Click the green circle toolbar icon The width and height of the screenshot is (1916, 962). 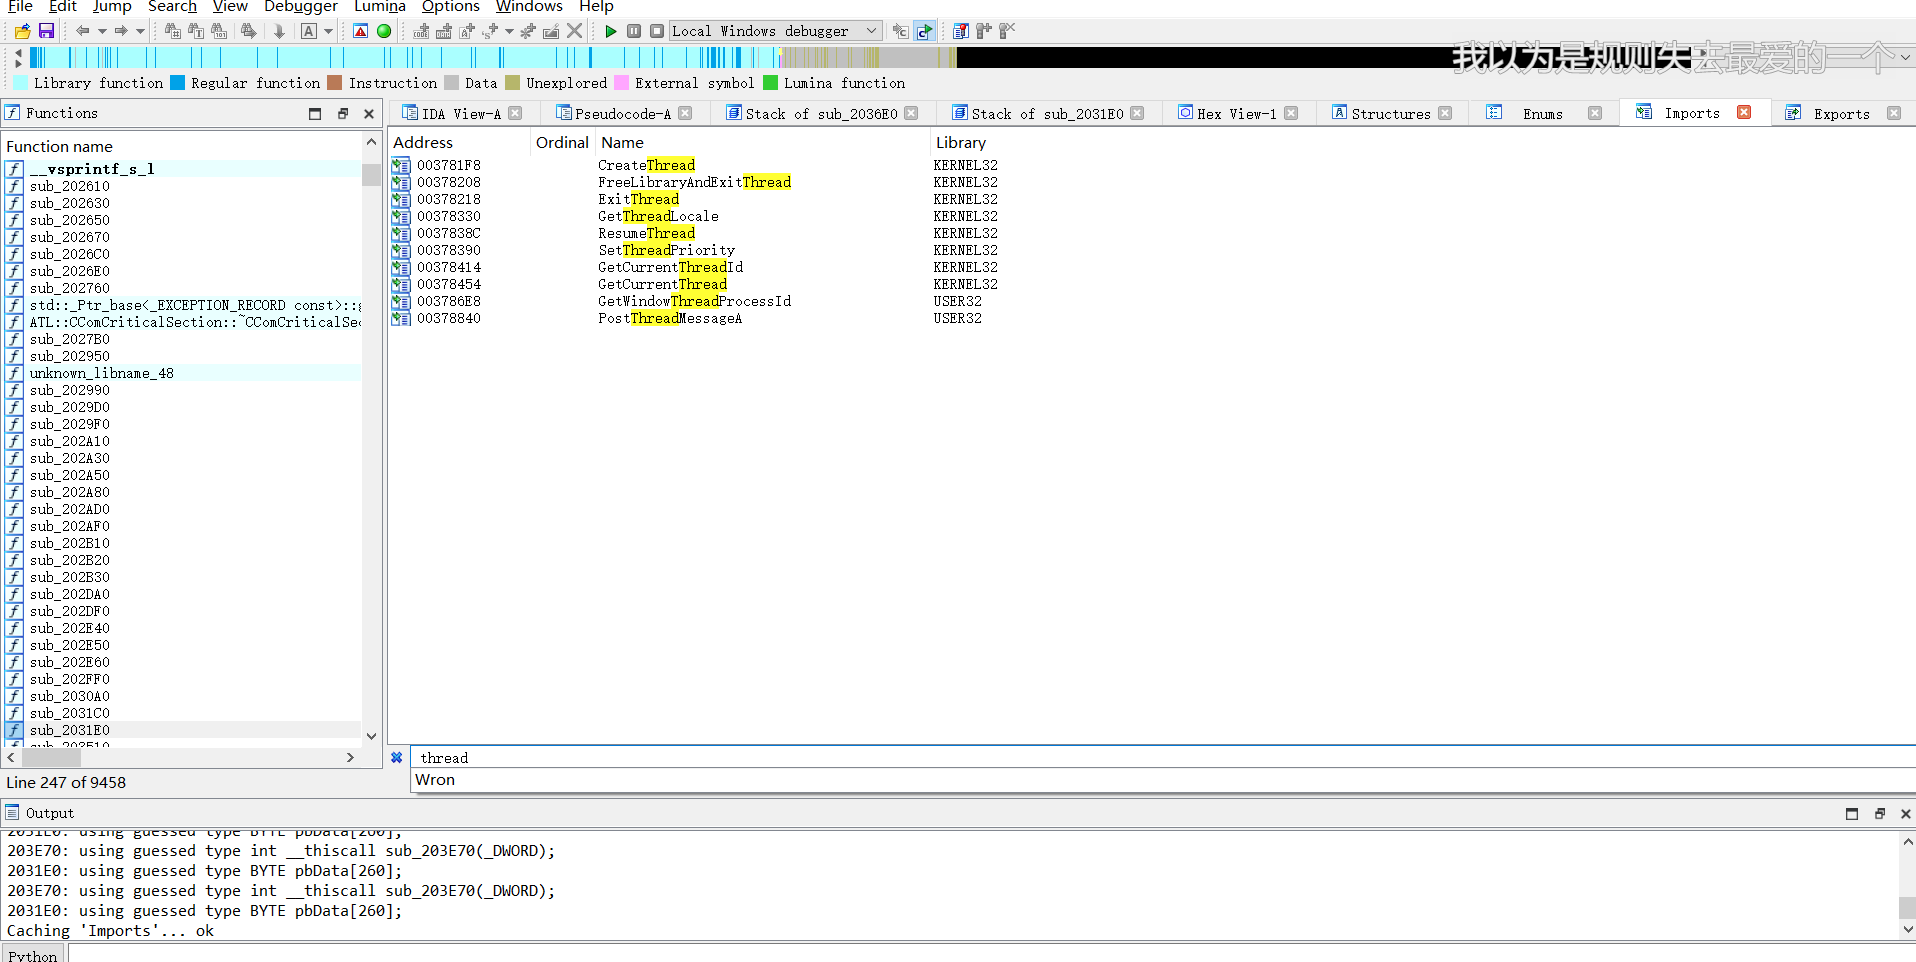pyautogui.click(x=384, y=31)
